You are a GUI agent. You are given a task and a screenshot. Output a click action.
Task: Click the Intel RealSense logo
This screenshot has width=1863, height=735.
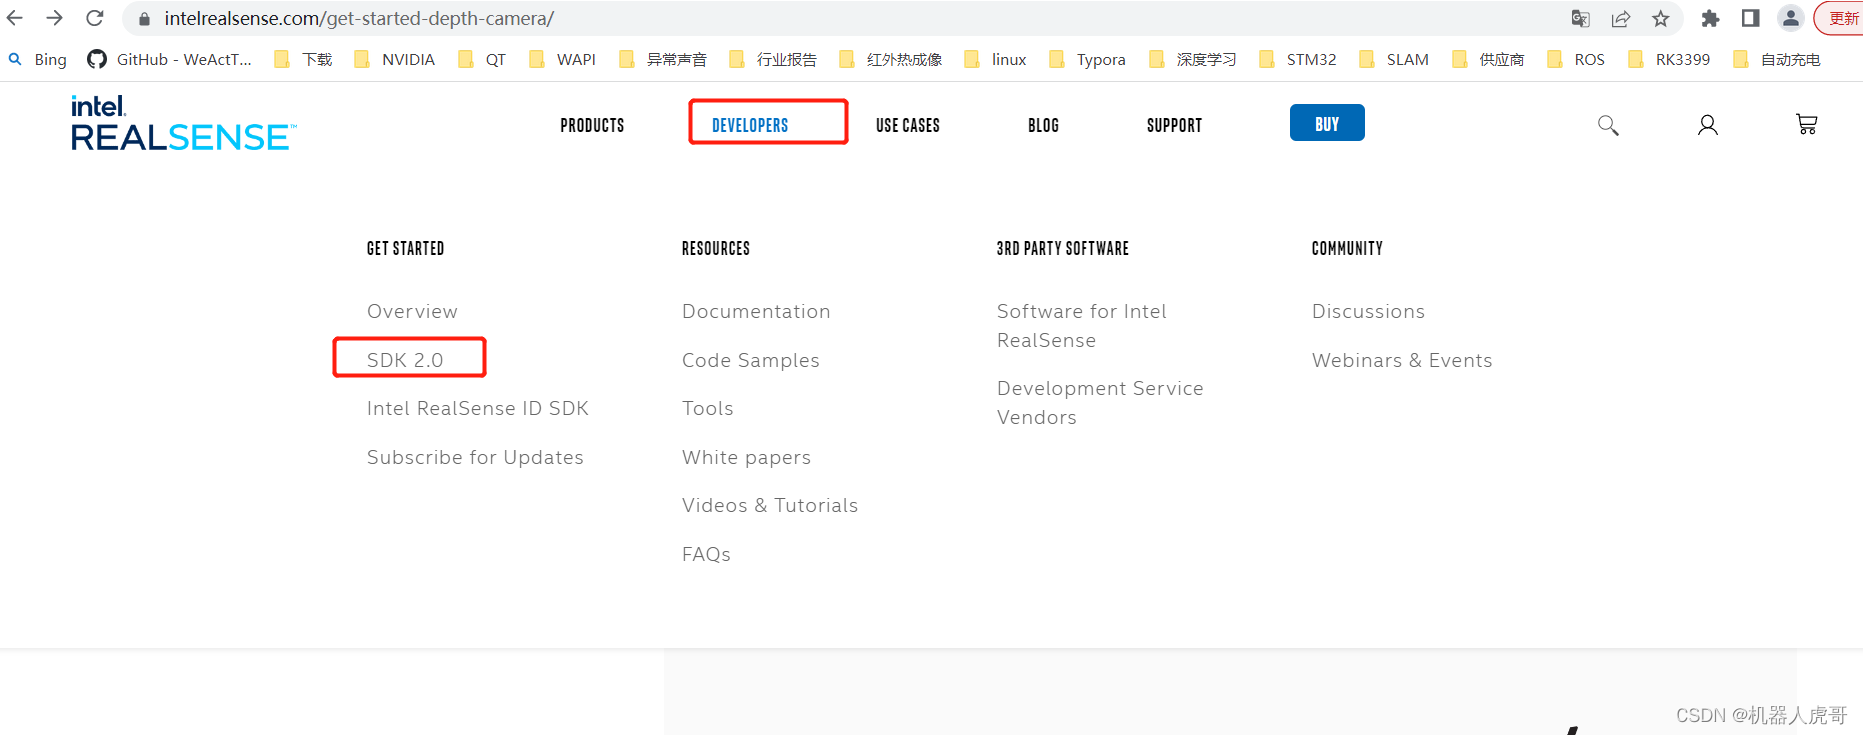click(x=184, y=123)
